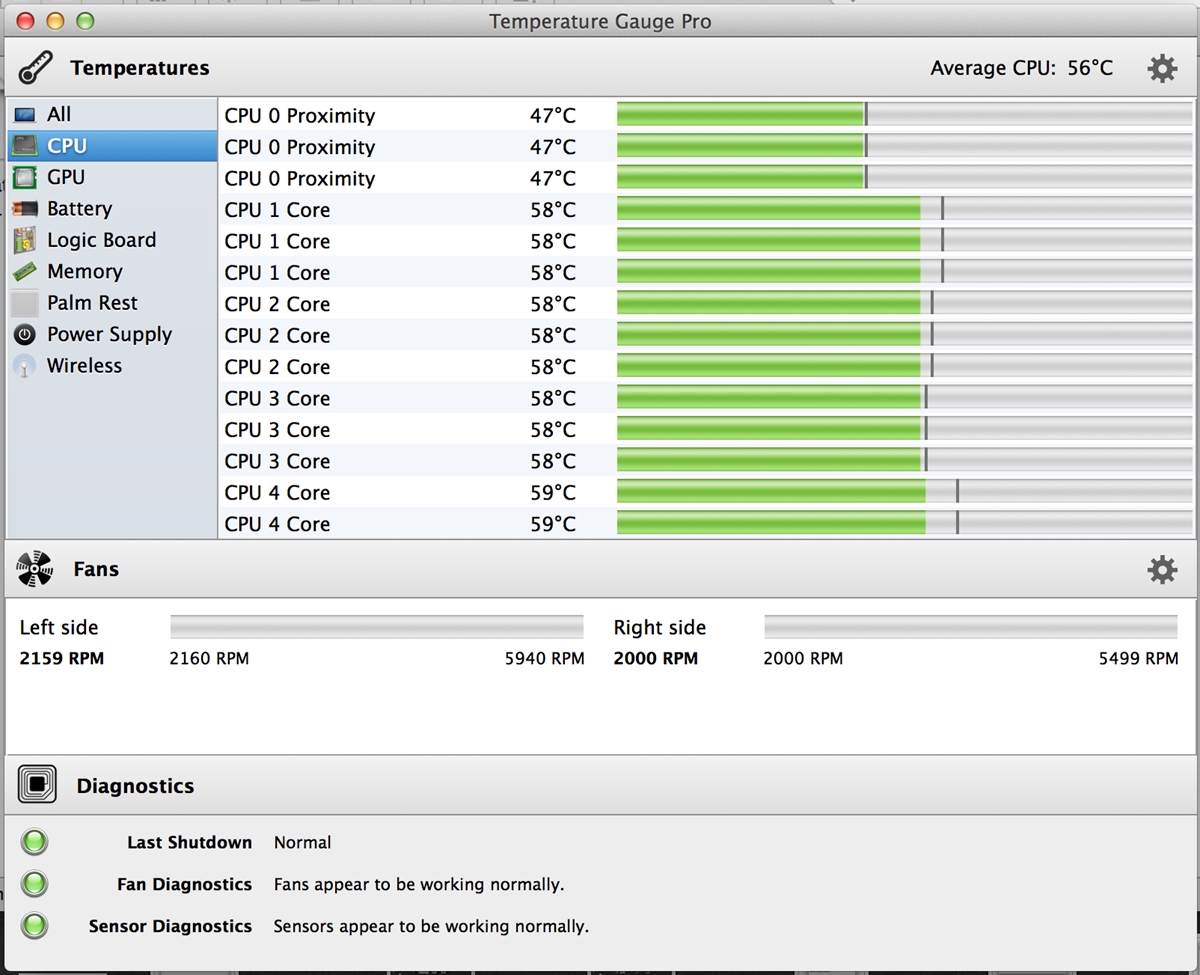Click the Temperature Gauge Pro window title
The height and width of the screenshot is (975, 1200).
coord(600,21)
